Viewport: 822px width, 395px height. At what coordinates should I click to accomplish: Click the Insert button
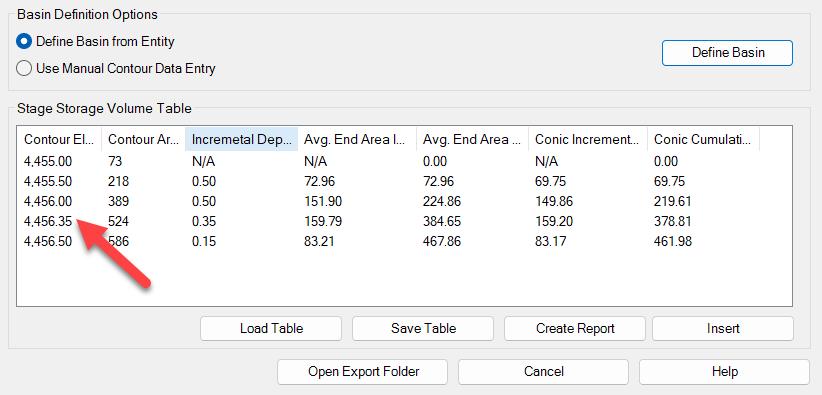click(723, 328)
